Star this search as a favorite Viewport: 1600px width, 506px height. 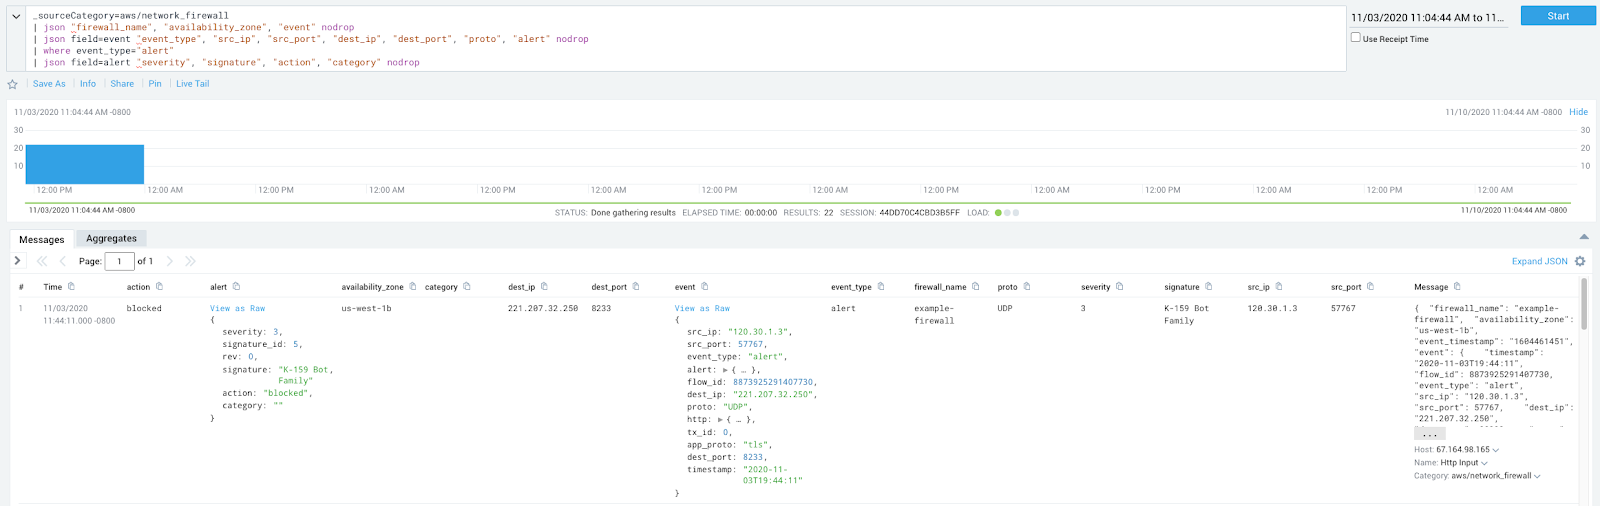pyautogui.click(x=12, y=85)
